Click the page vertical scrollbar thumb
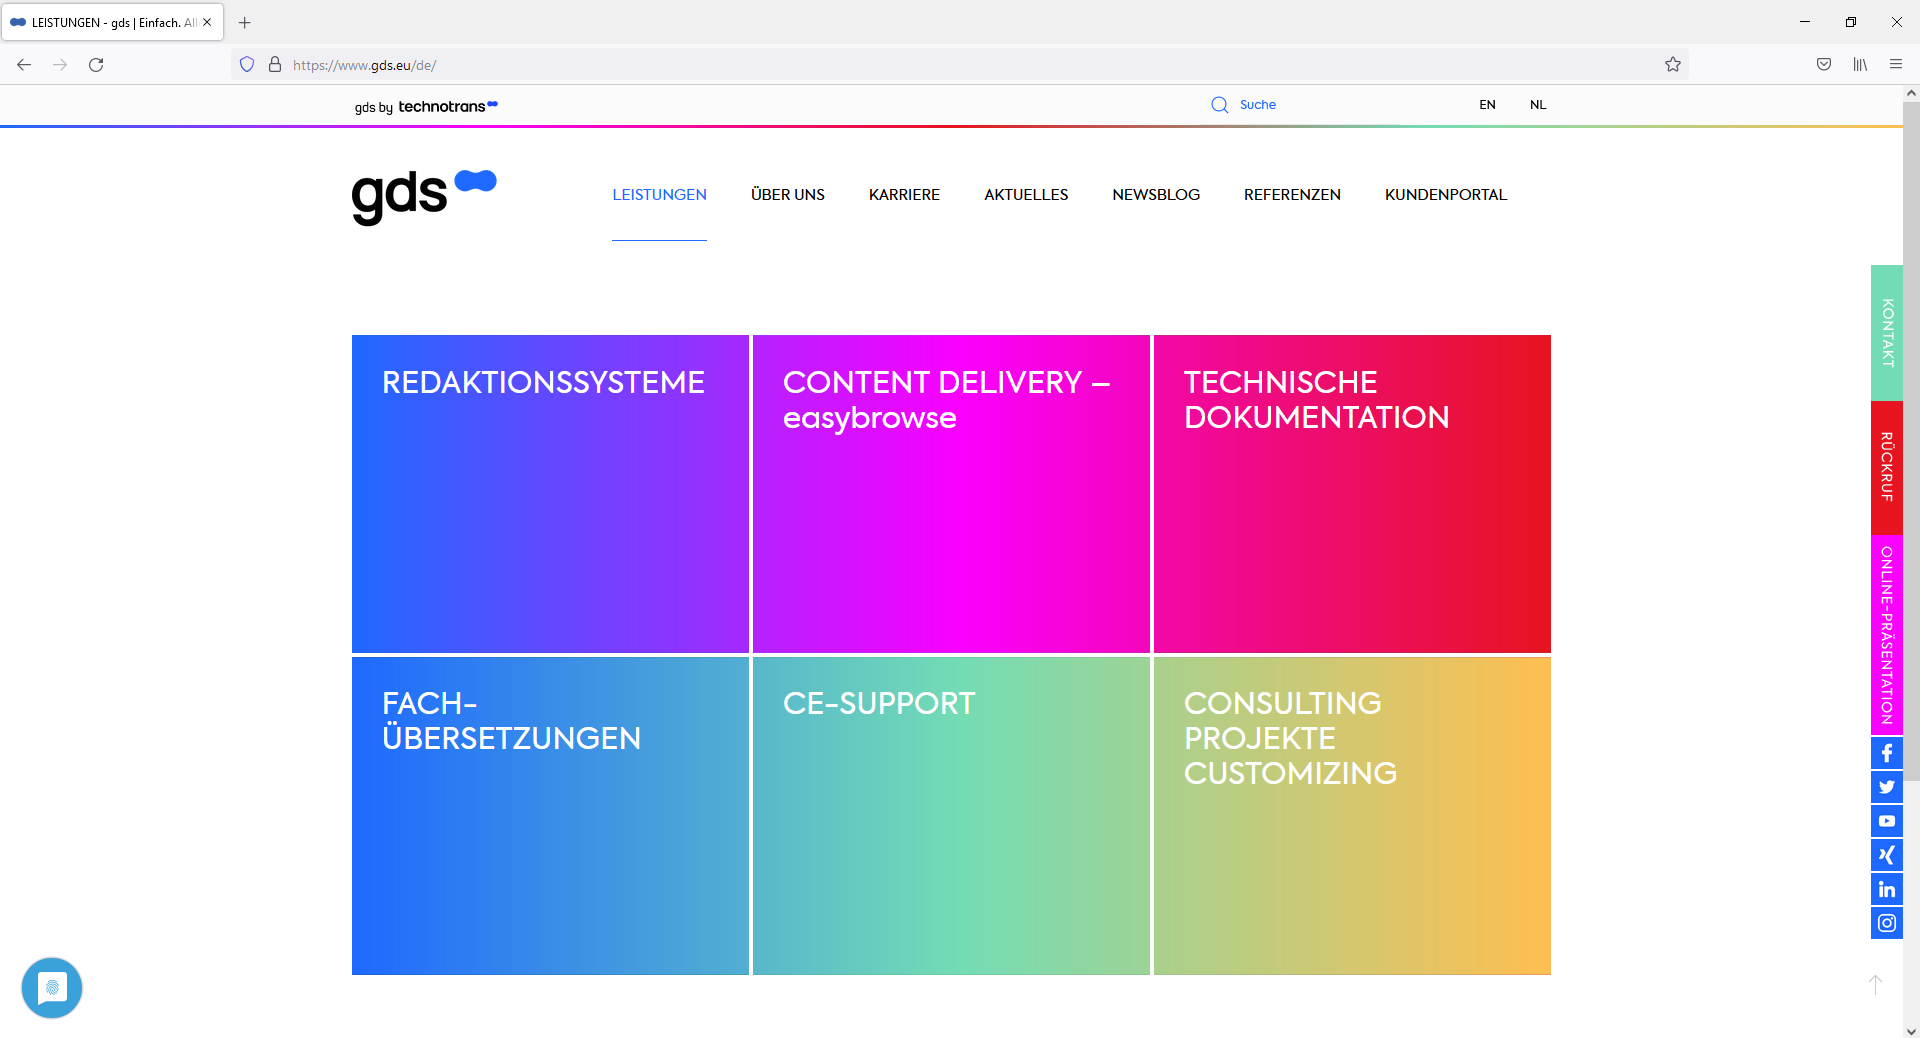Image resolution: width=1920 pixels, height=1038 pixels. pyautogui.click(x=1911, y=440)
